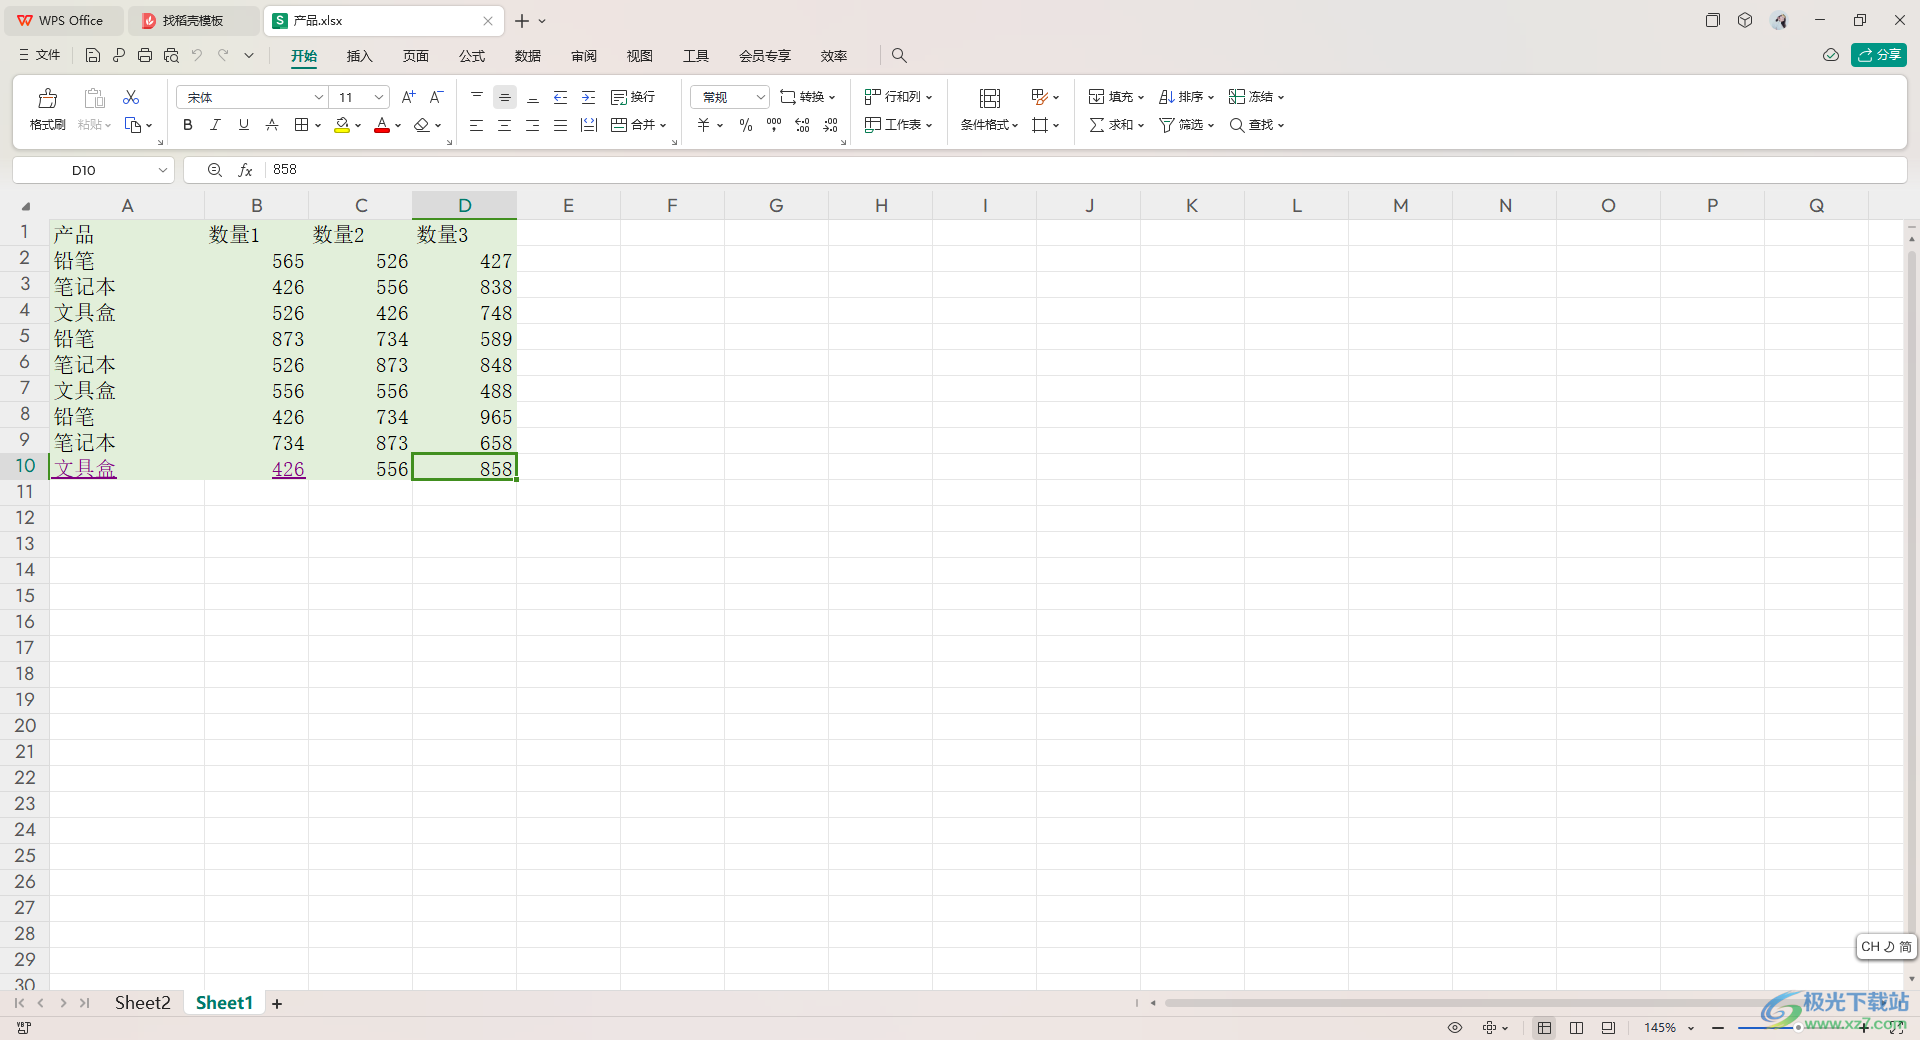Open the Sort (排序) menu
1920x1040 pixels.
pyautogui.click(x=1186, y=97)
